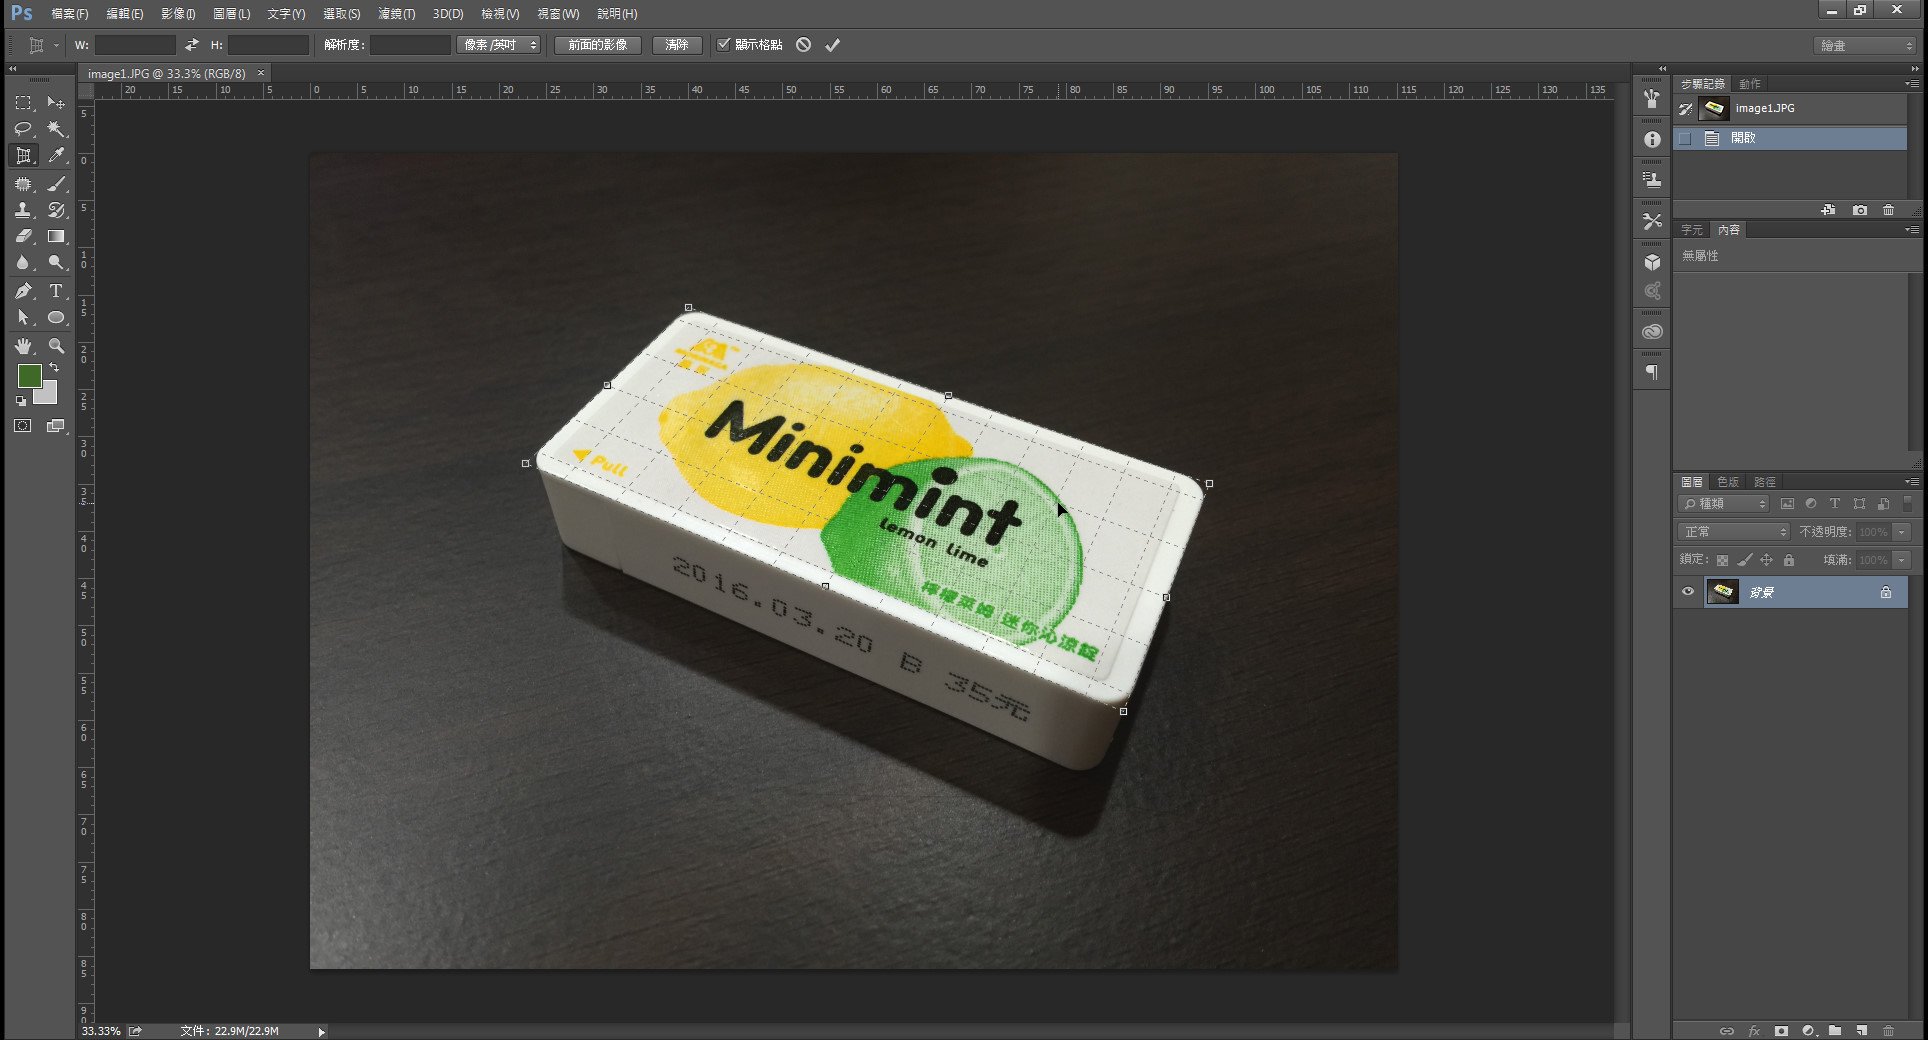Screen dimensions: 1928x1040
Task: Select the Gradient tool
Action: click(56, 236)
